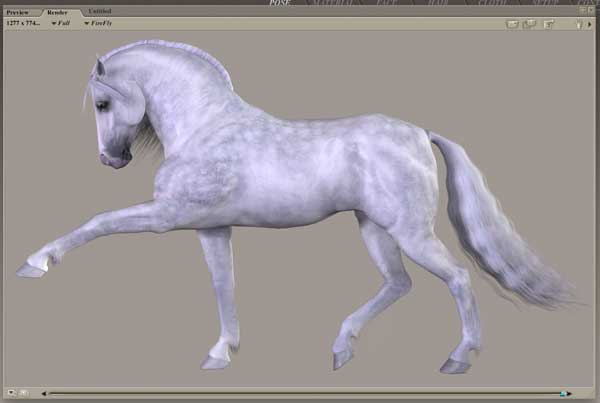Open the render panel arrow menu
Image resolution: width=600 pixels, height=403 pixels.
[x=590, y=24]
